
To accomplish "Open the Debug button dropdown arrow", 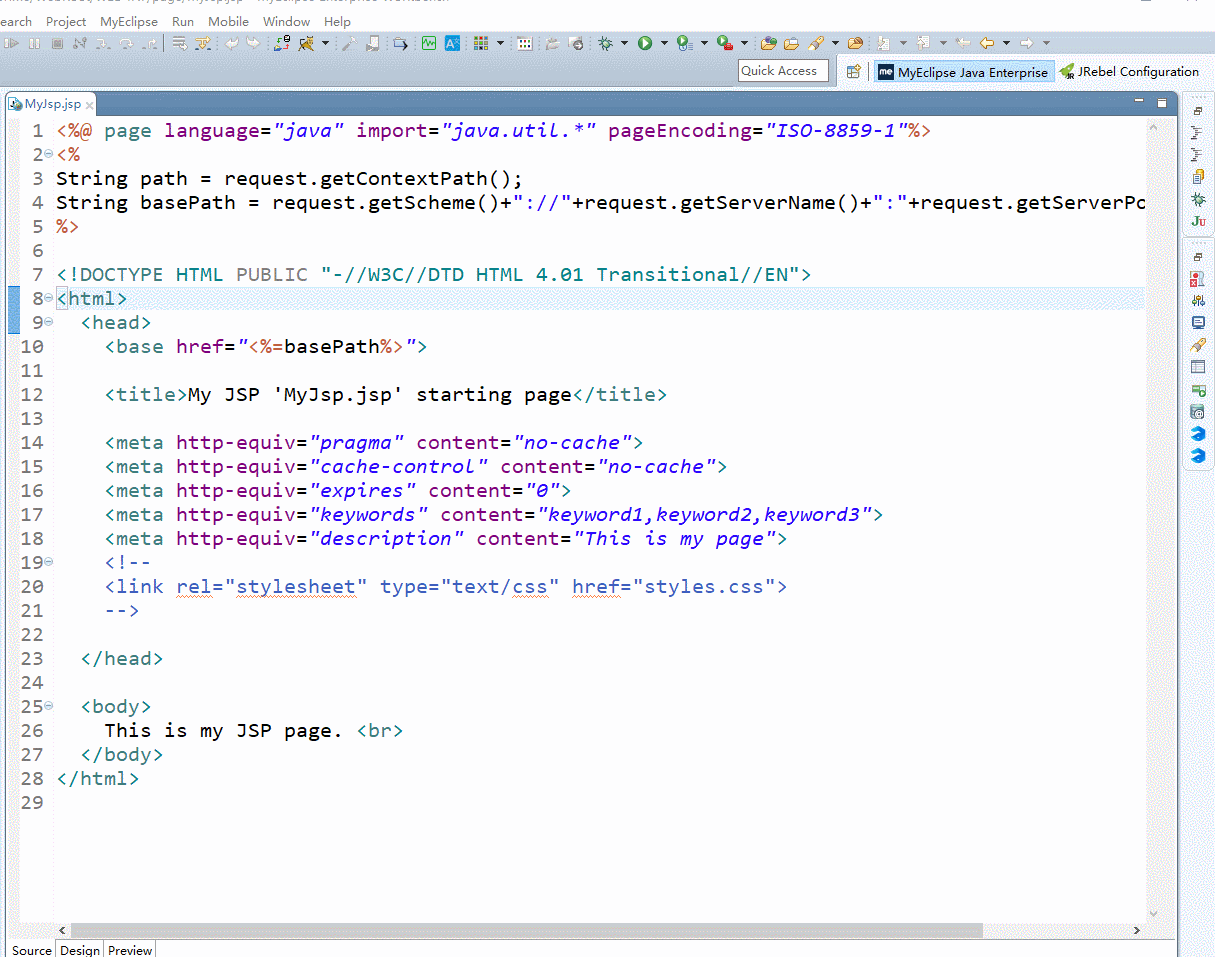I will [x=624, y=43].
